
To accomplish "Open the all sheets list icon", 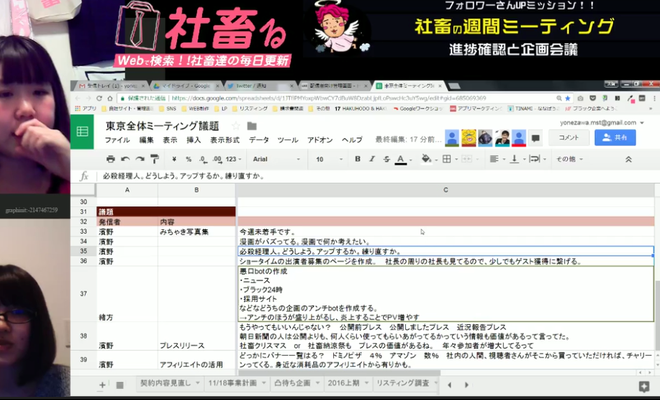I will click(121, 384).
